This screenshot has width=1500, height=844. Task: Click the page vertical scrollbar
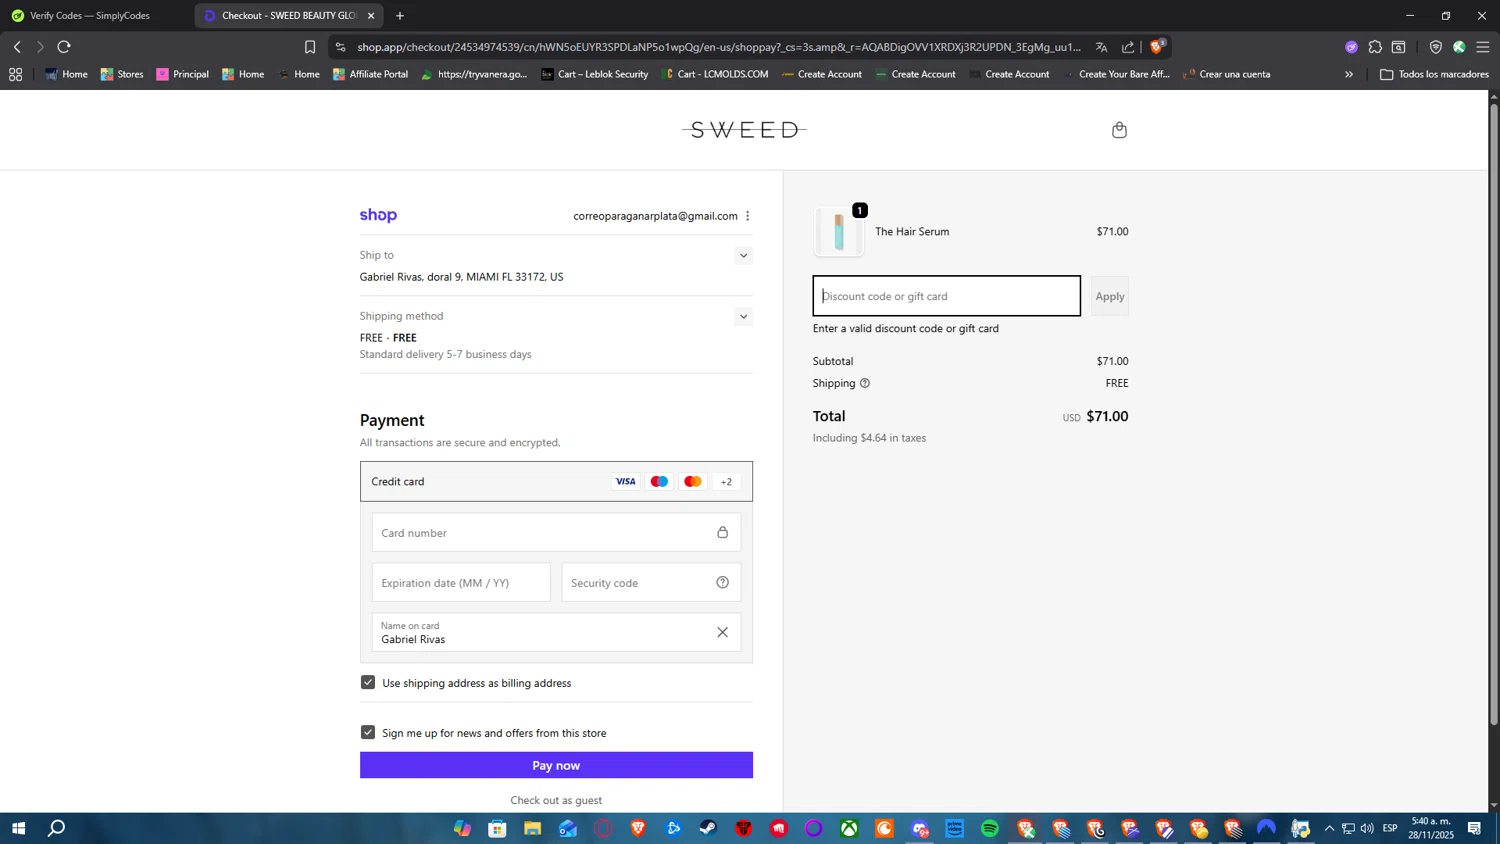[1494, 413]
